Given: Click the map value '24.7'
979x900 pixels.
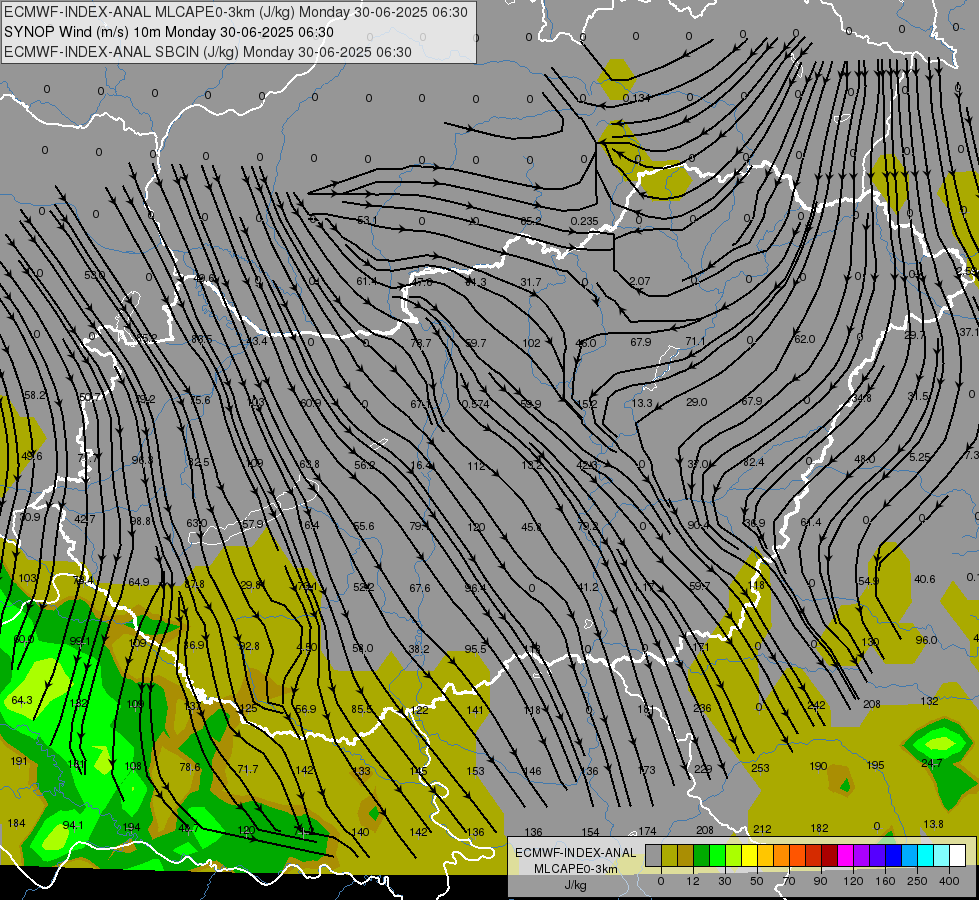Looking at the screenshot, I should tap(932, 763).
